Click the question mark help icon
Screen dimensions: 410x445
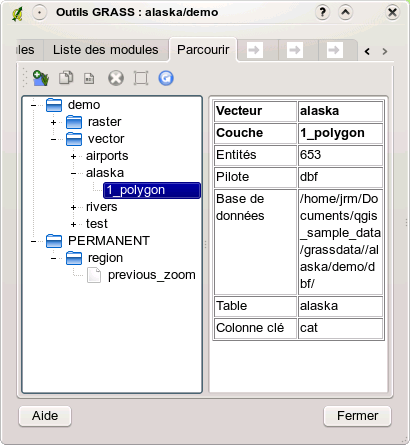[322, 13]
